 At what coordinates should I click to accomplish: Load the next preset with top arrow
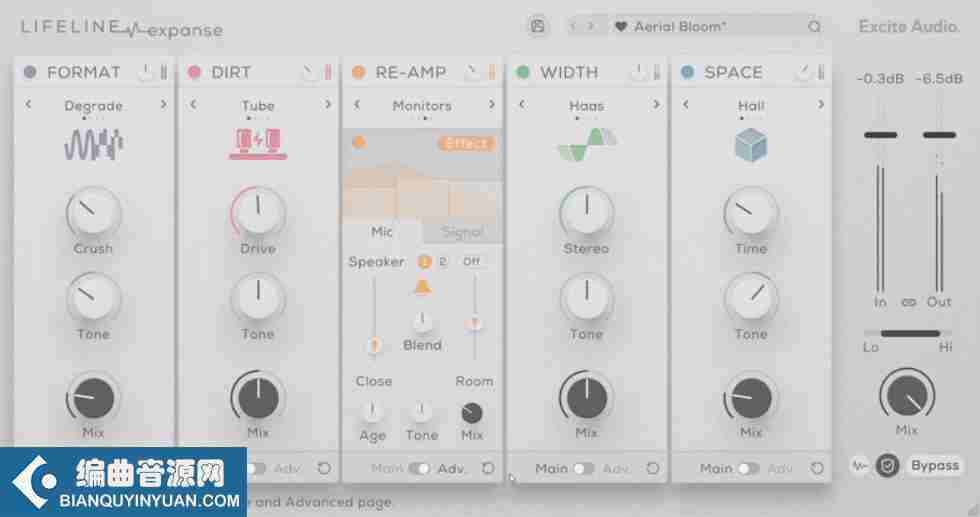point(591,26)
